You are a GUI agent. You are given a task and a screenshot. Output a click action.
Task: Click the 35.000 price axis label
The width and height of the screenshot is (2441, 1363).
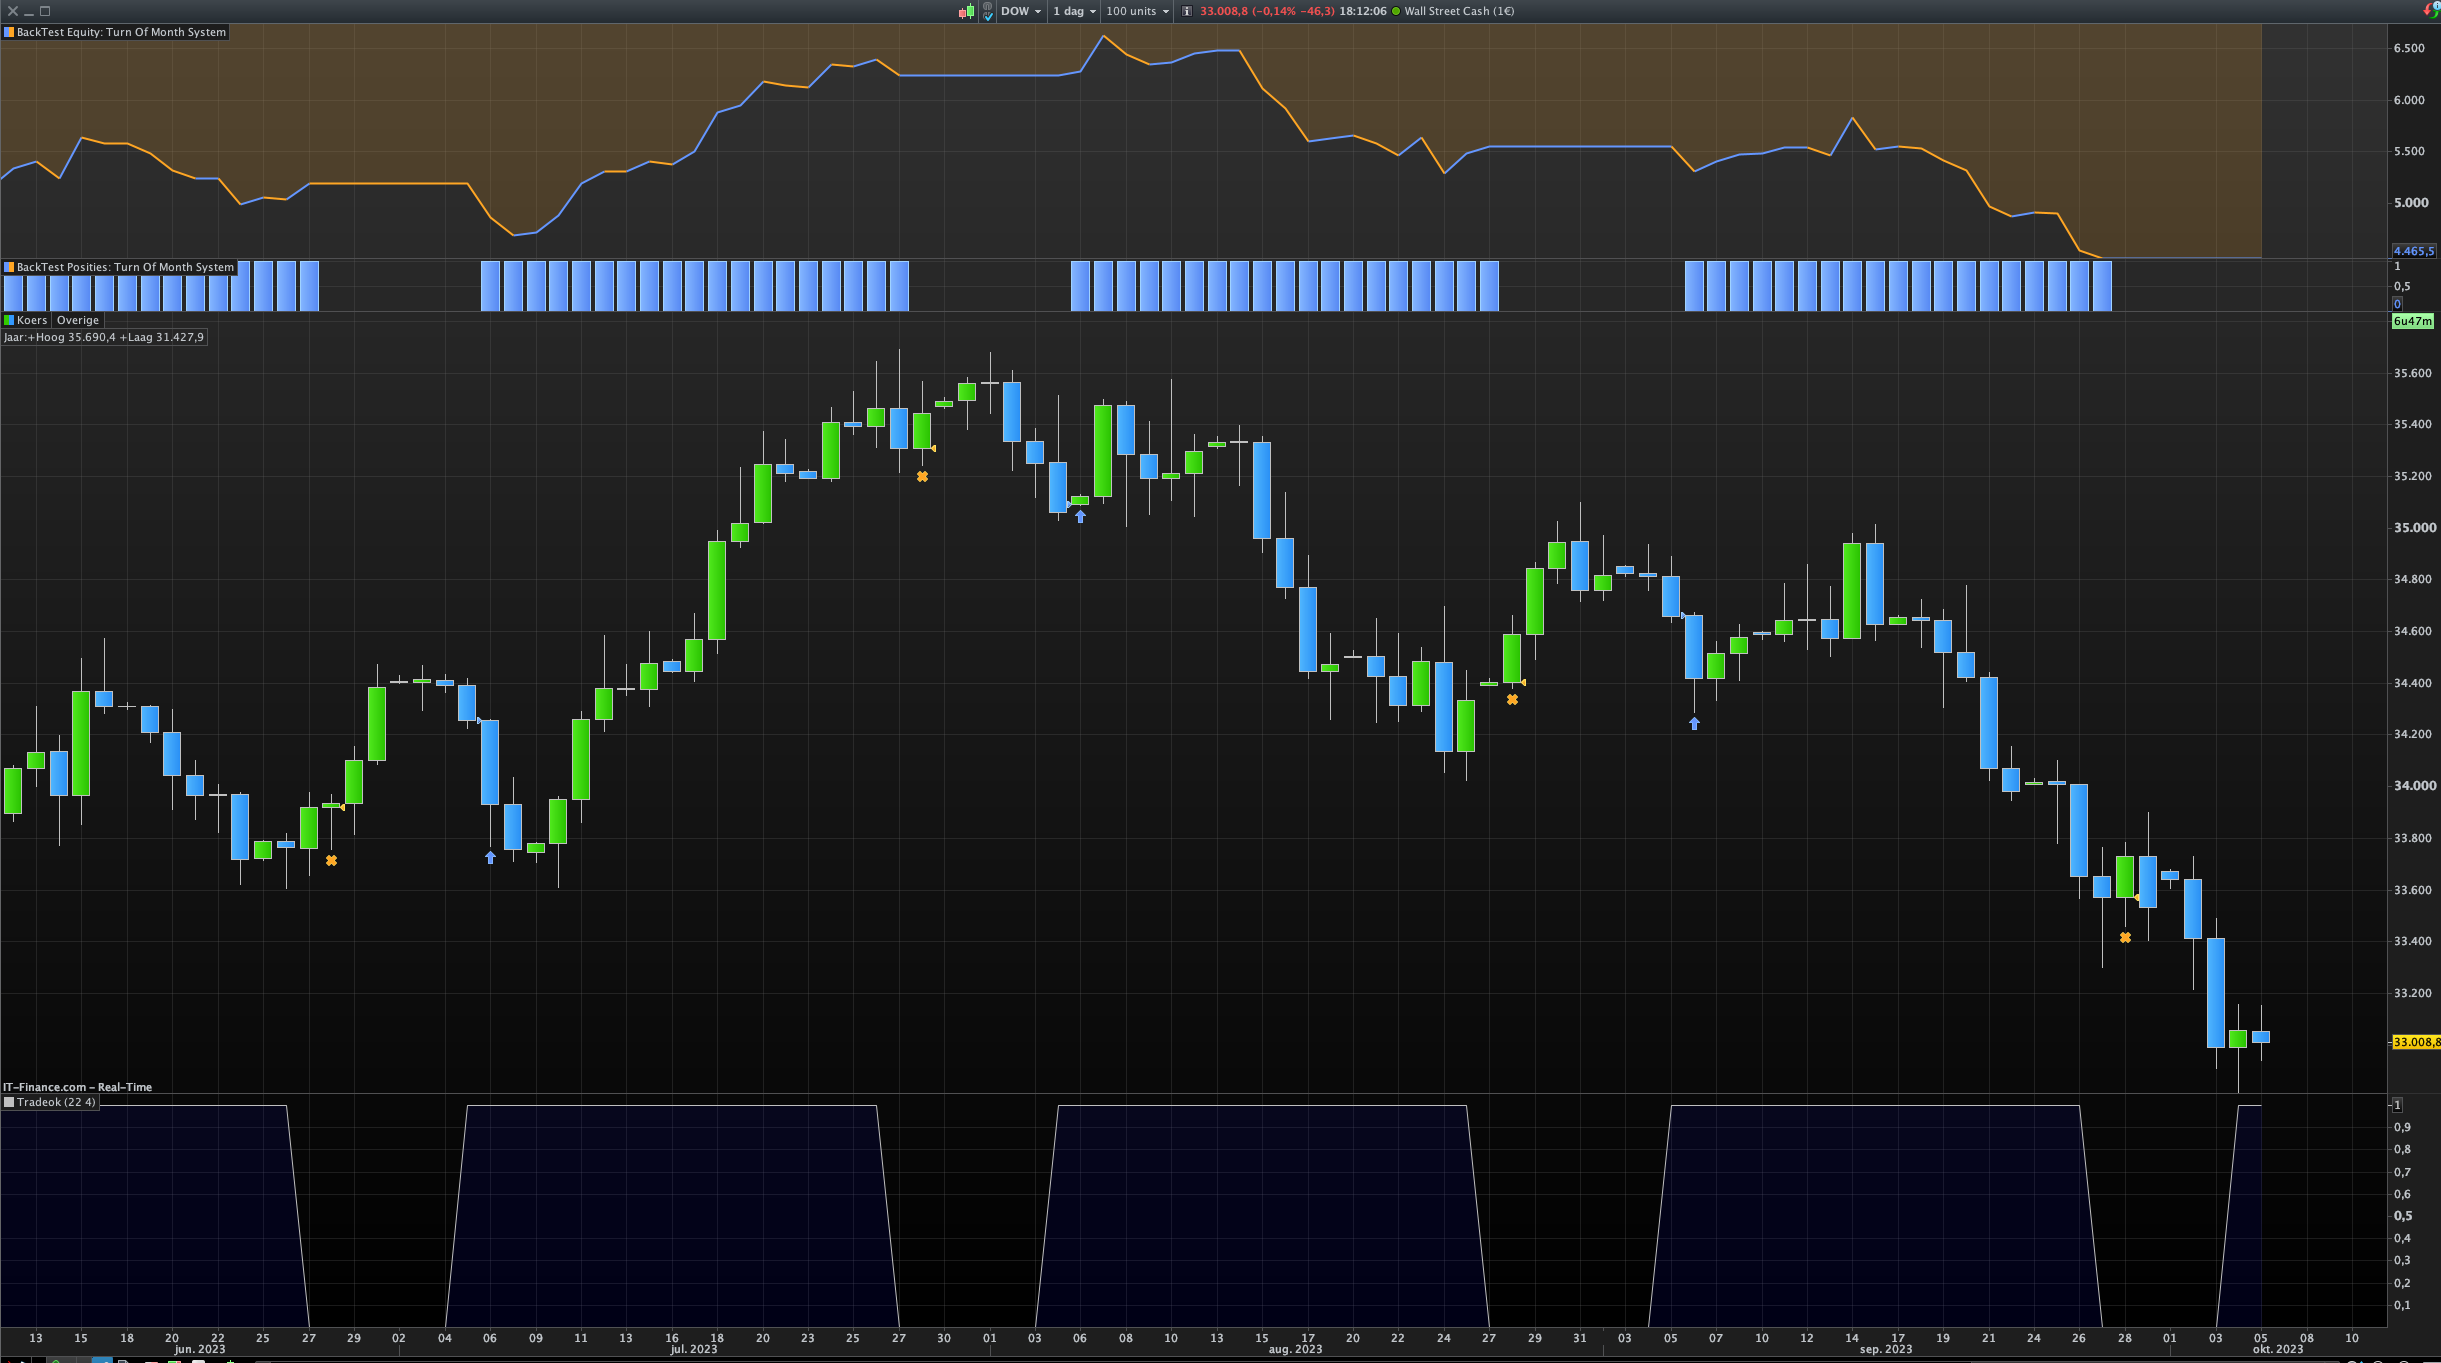[x=2414, y=528]
